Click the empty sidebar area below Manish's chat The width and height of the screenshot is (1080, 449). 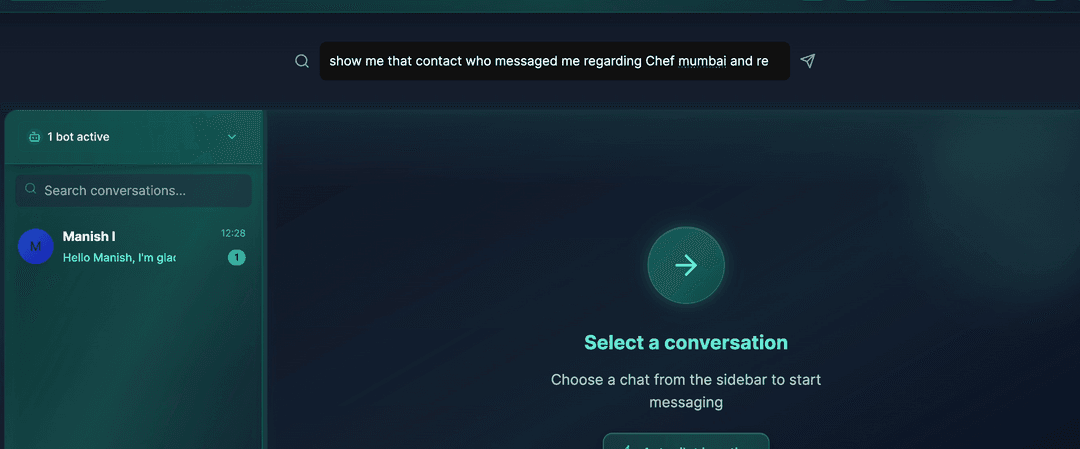(x=132, y=358)
